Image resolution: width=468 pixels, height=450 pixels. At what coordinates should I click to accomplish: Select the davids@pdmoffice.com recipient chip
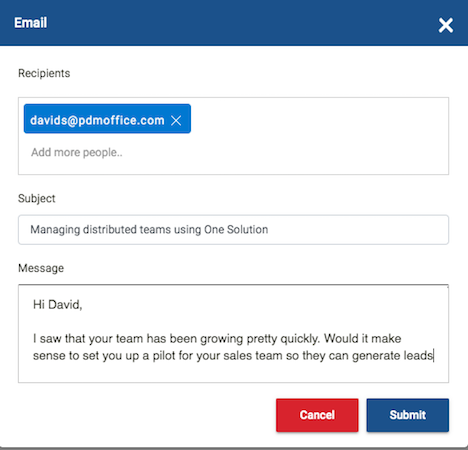click(97, 120)
